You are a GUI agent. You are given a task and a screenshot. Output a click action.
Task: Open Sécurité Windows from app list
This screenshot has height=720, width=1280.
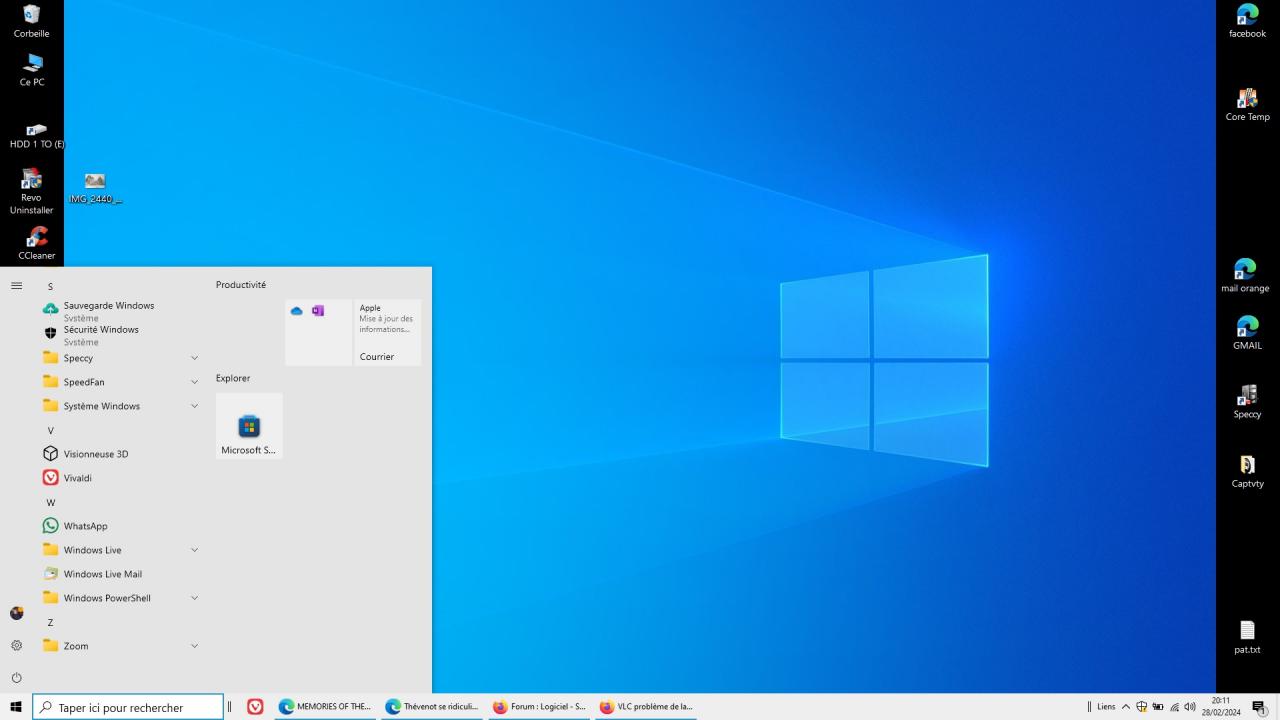[x=120, y=335]
